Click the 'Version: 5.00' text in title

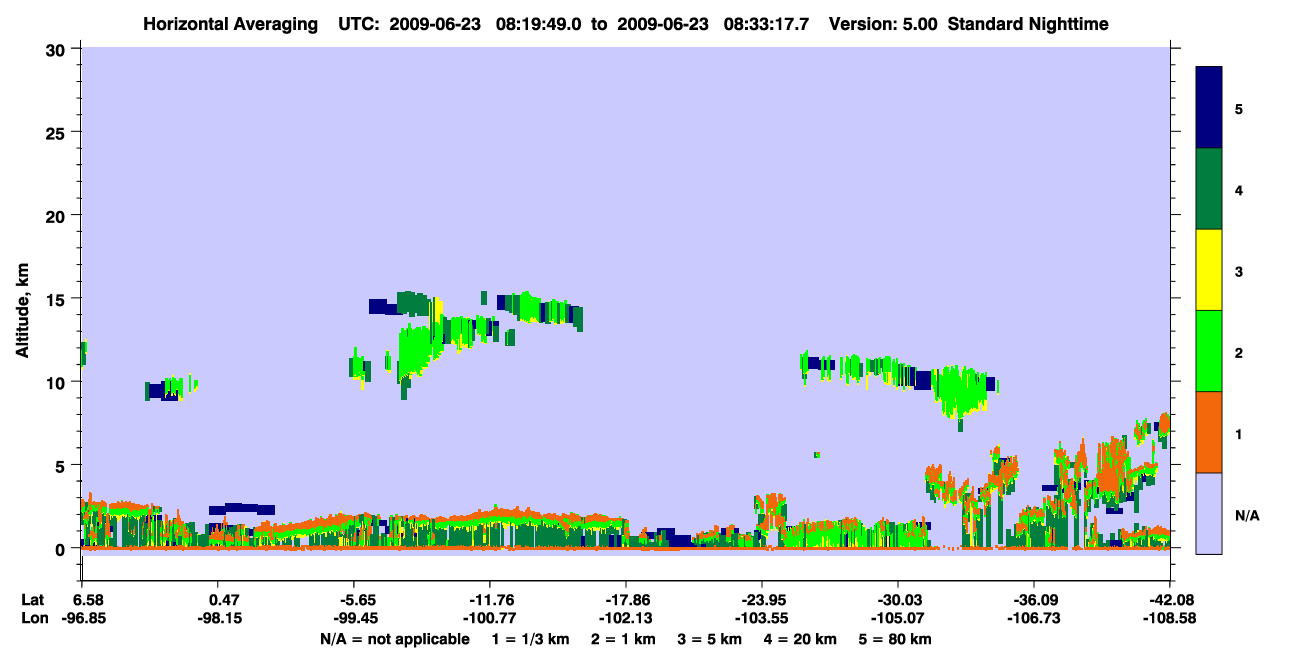[883, 23]
